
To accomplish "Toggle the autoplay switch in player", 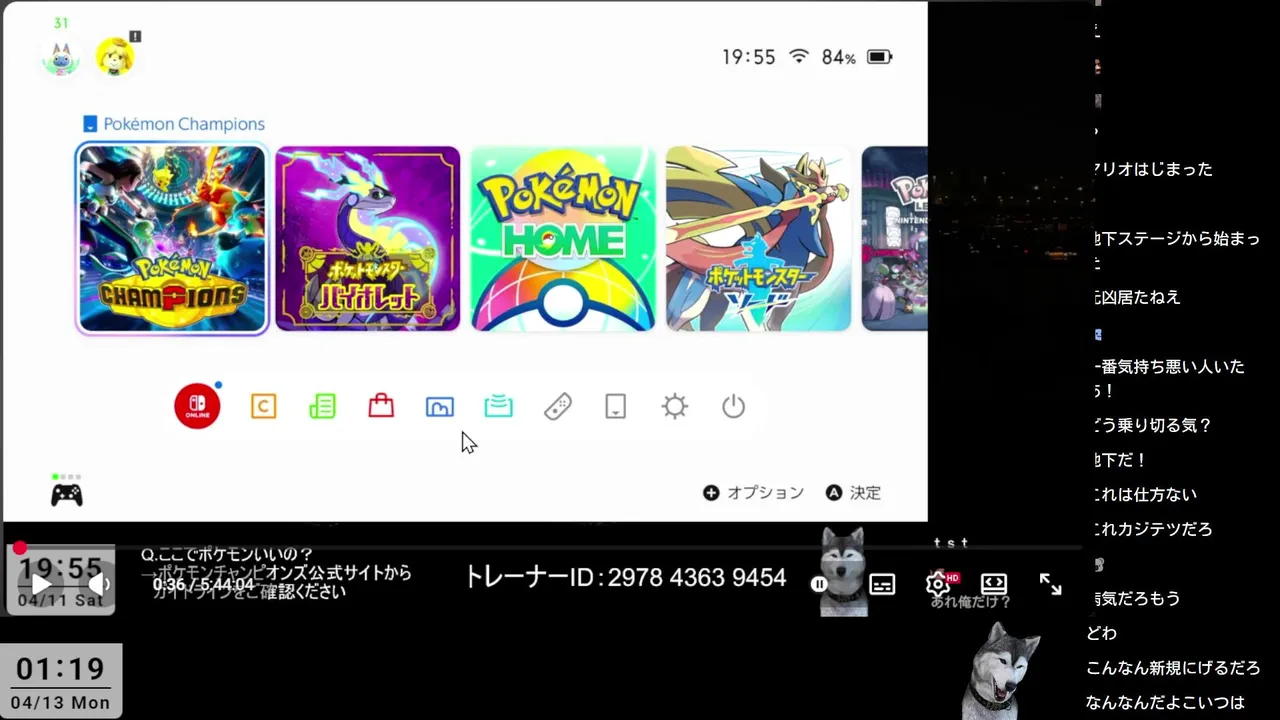I will 822,584.
